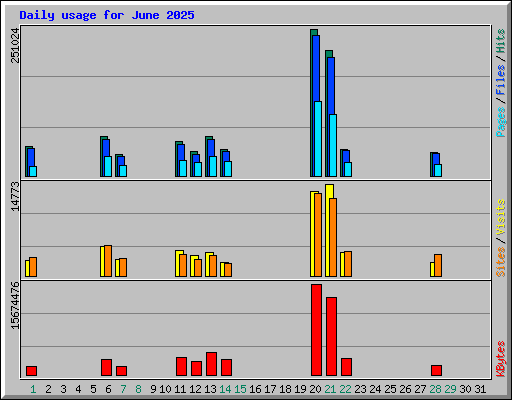Click the day 28 cyan pages bar
Screen dimensions: 512x400
(x=438, y=170)
